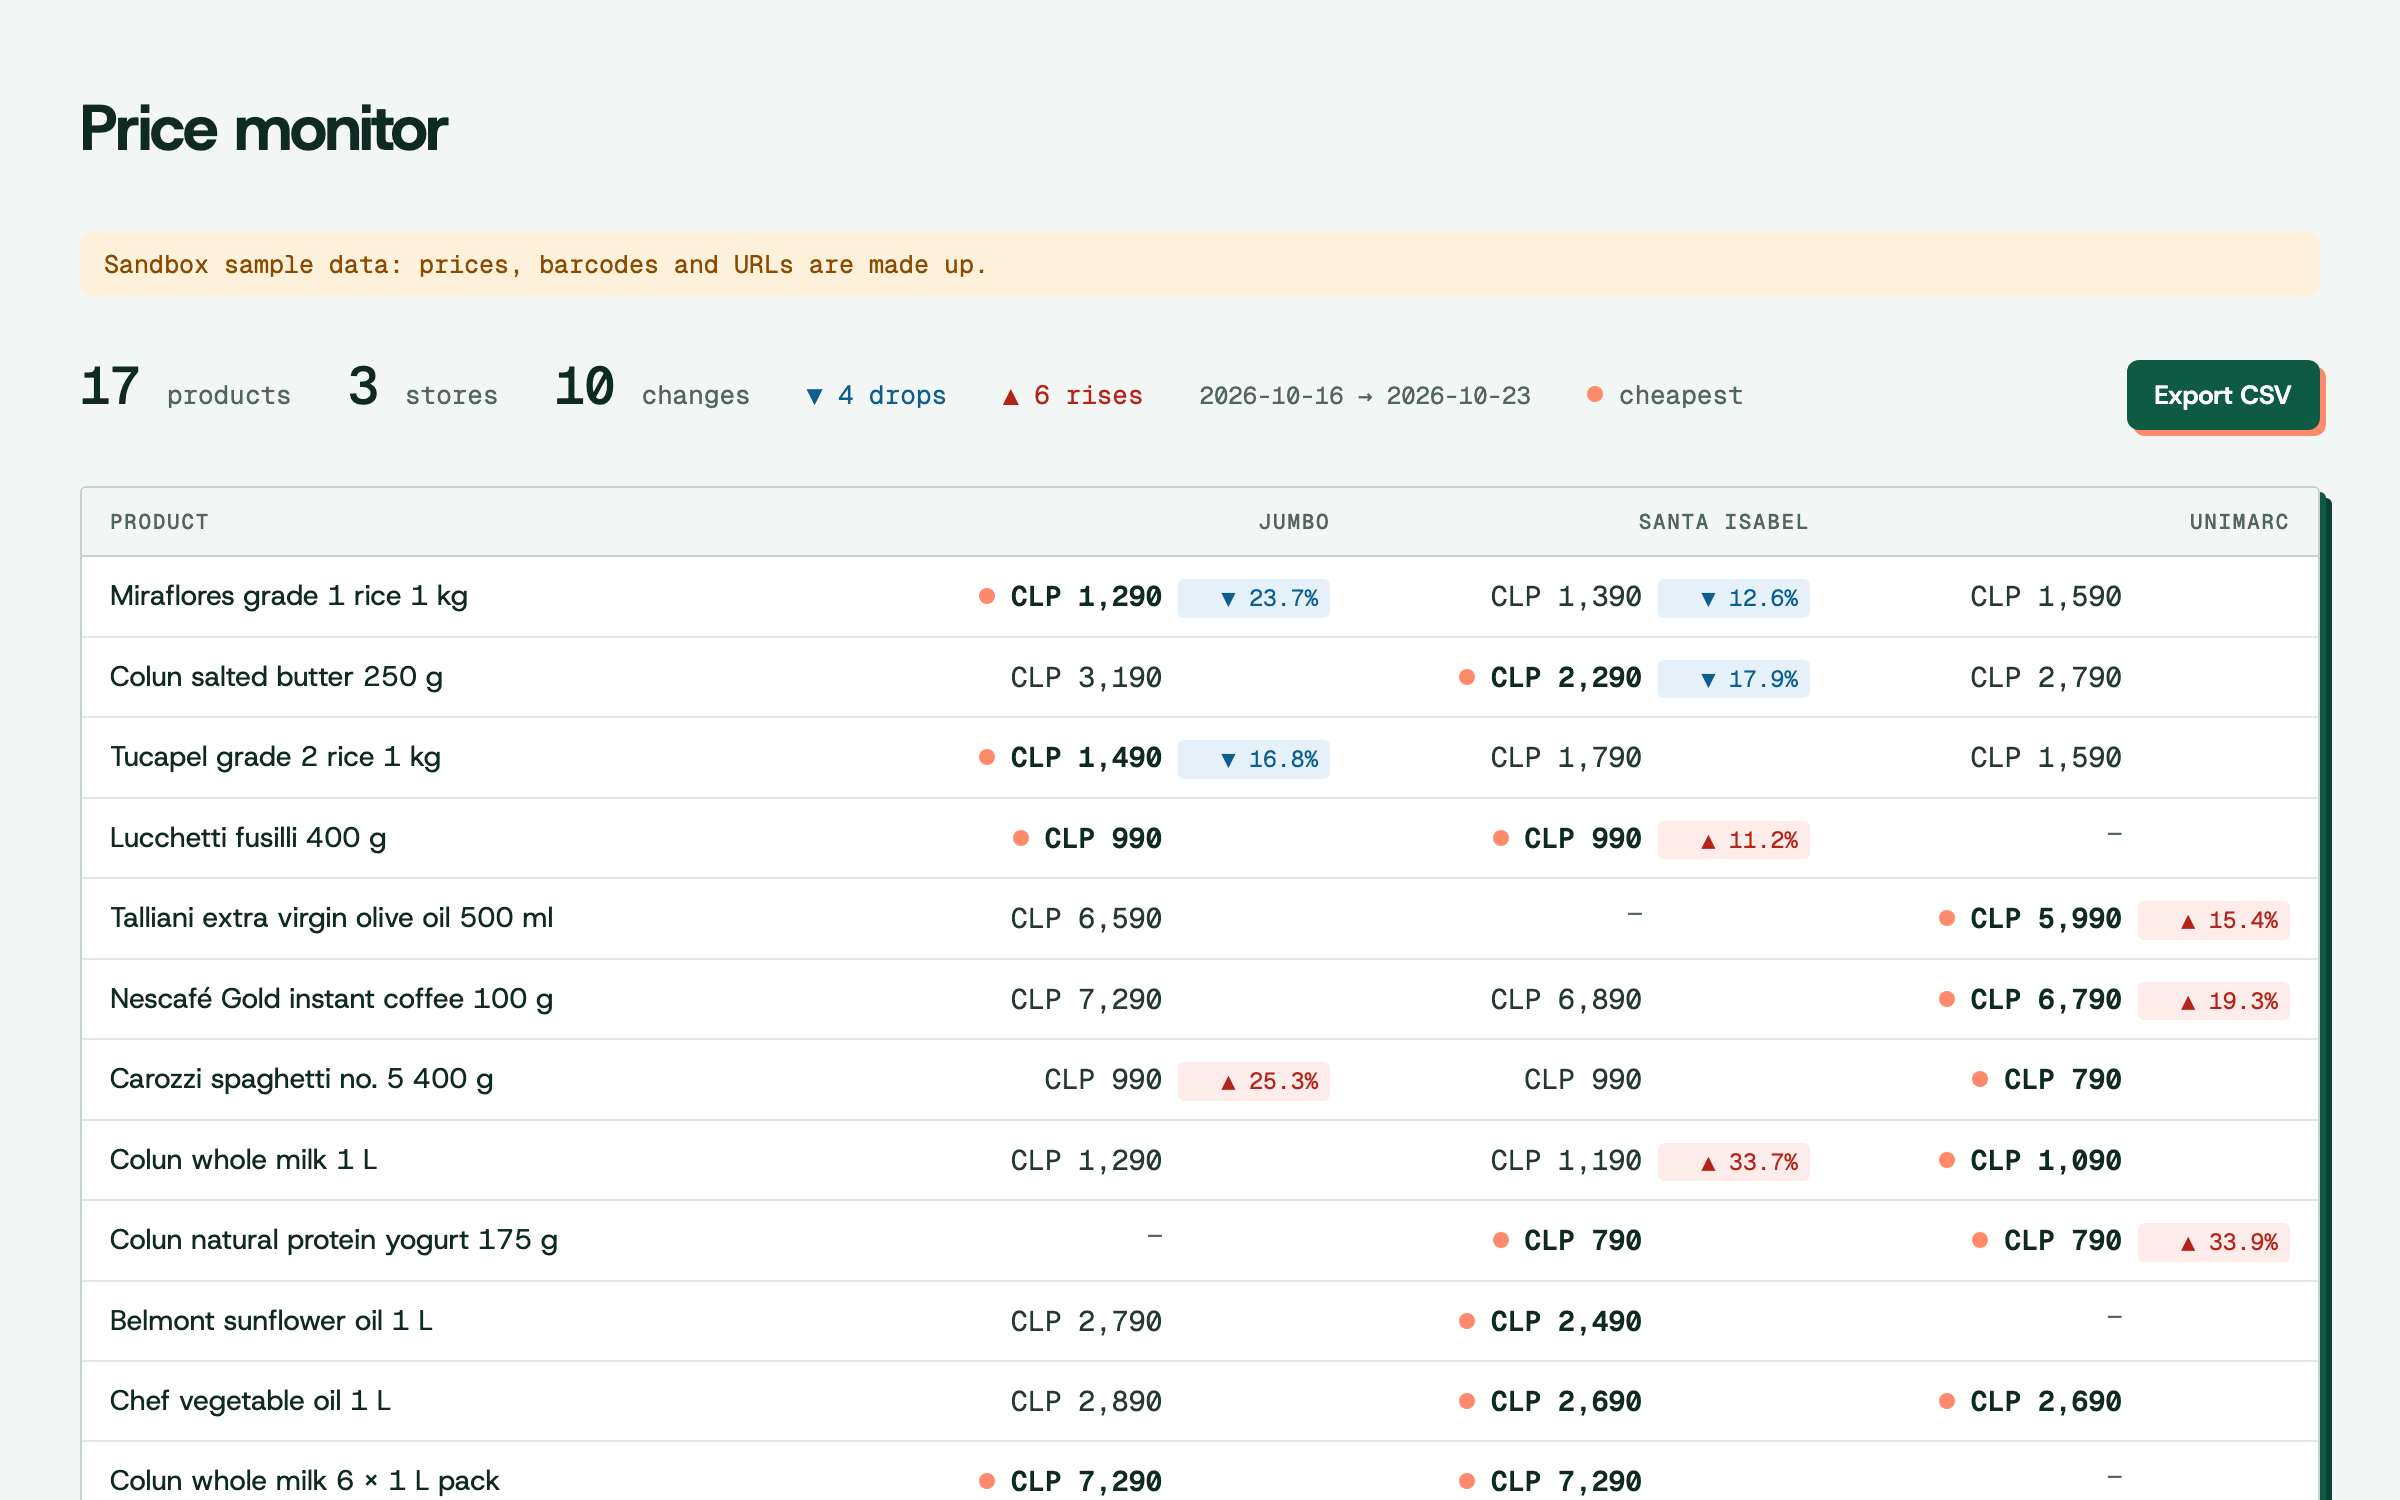The image size is (2400, 1500).
Task: Open the Colun salted butter 250 g row
Action: coord(1200,677)
